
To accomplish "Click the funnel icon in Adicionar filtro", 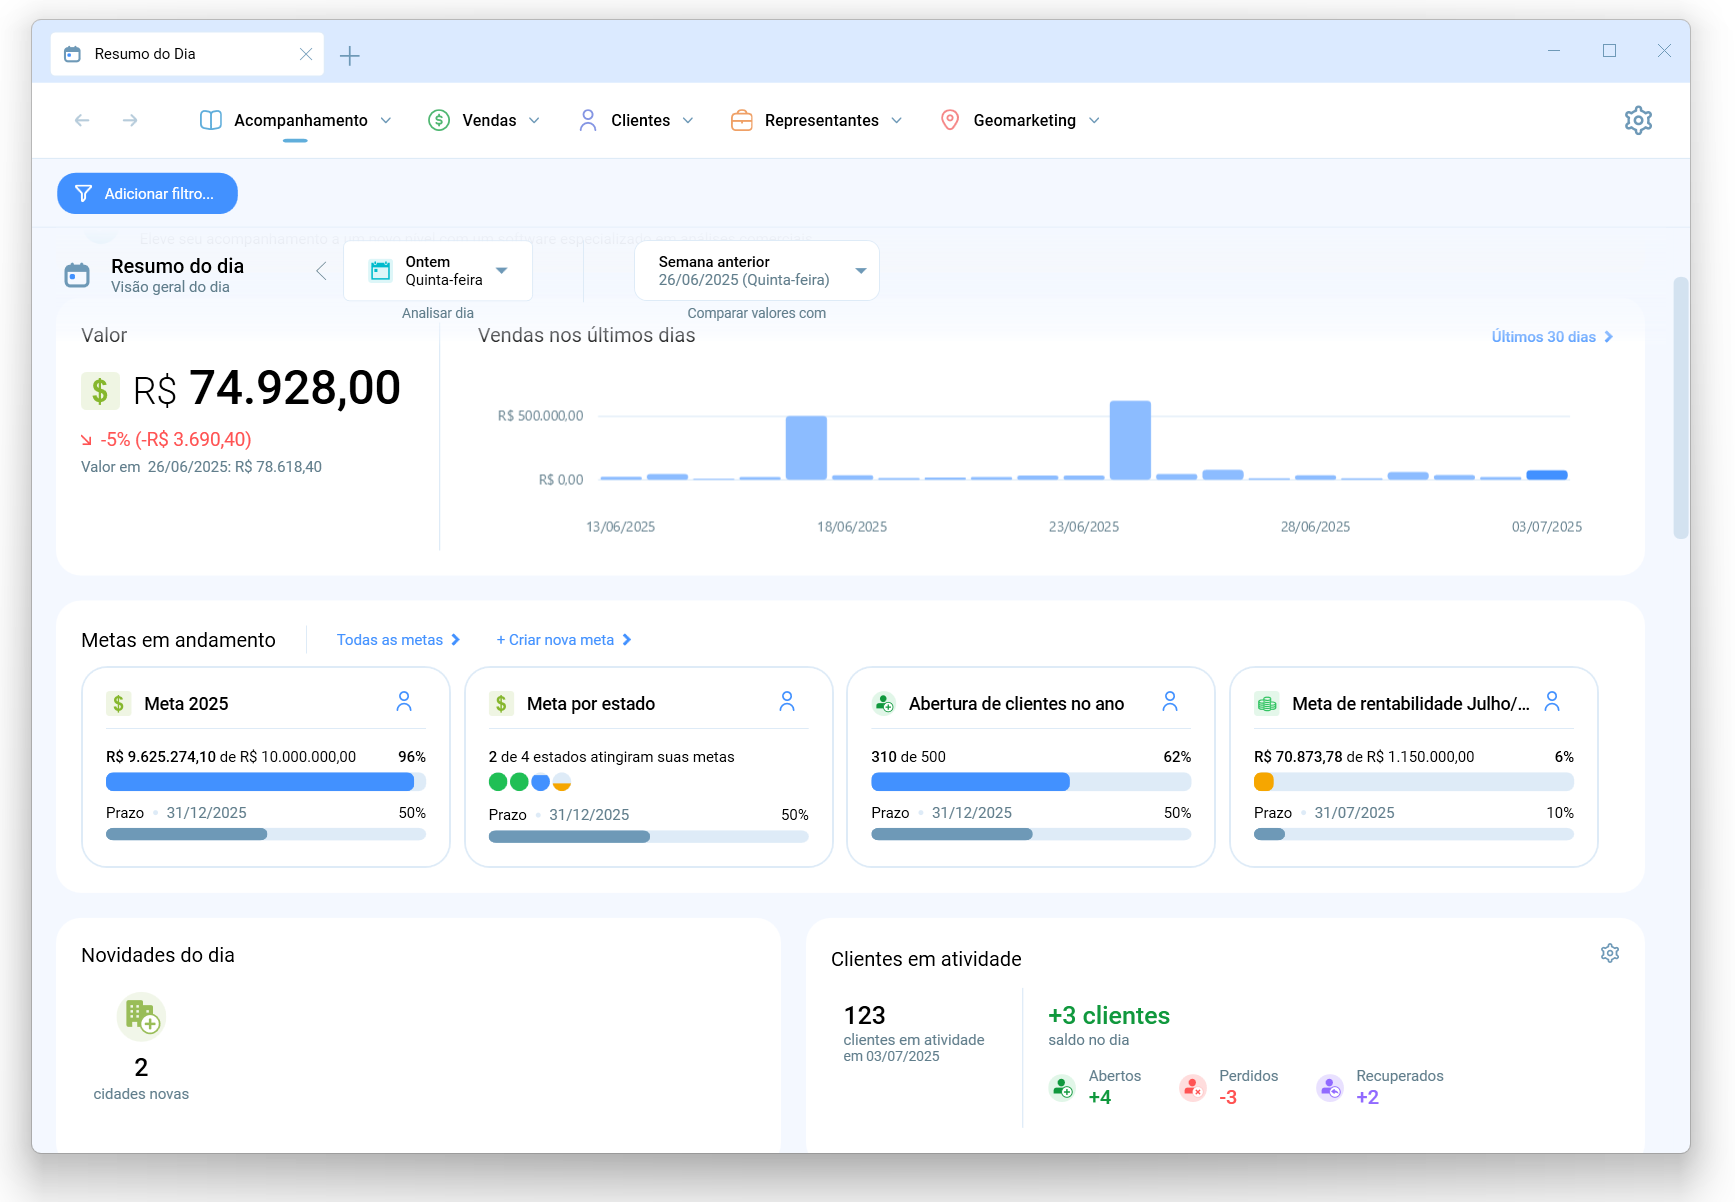I will pos(83,193).
